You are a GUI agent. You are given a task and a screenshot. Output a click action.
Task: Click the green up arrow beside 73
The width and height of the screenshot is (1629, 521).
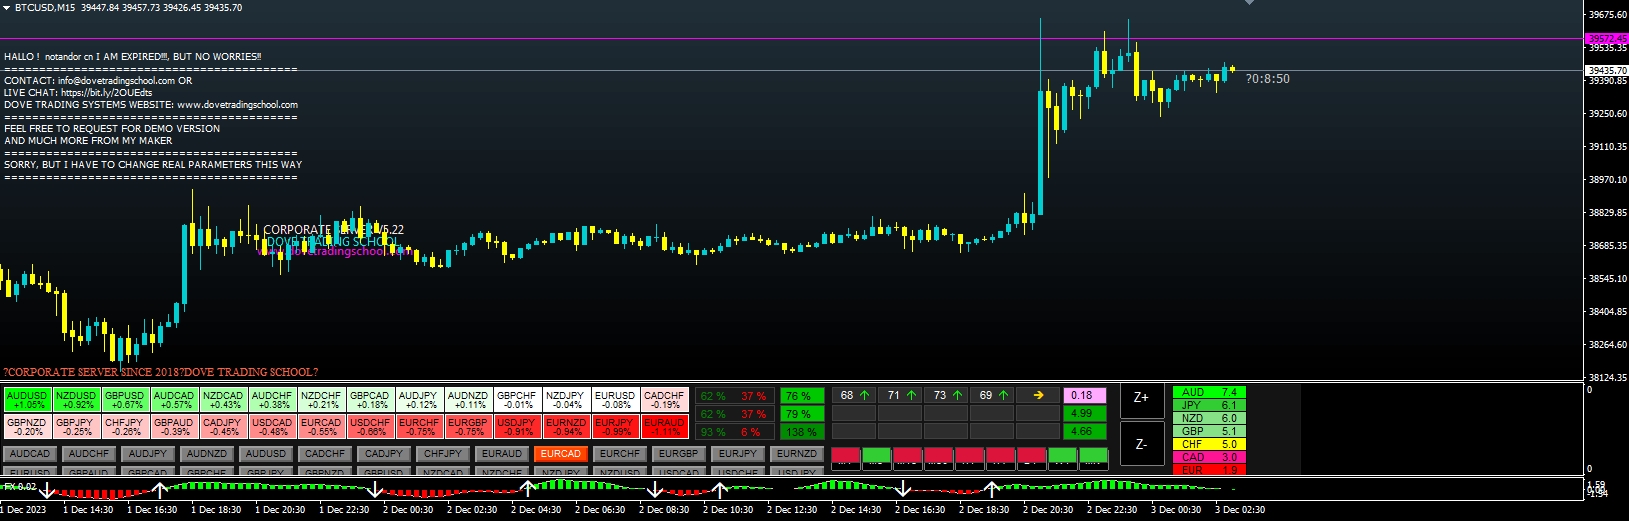click(x=957, y=395)
